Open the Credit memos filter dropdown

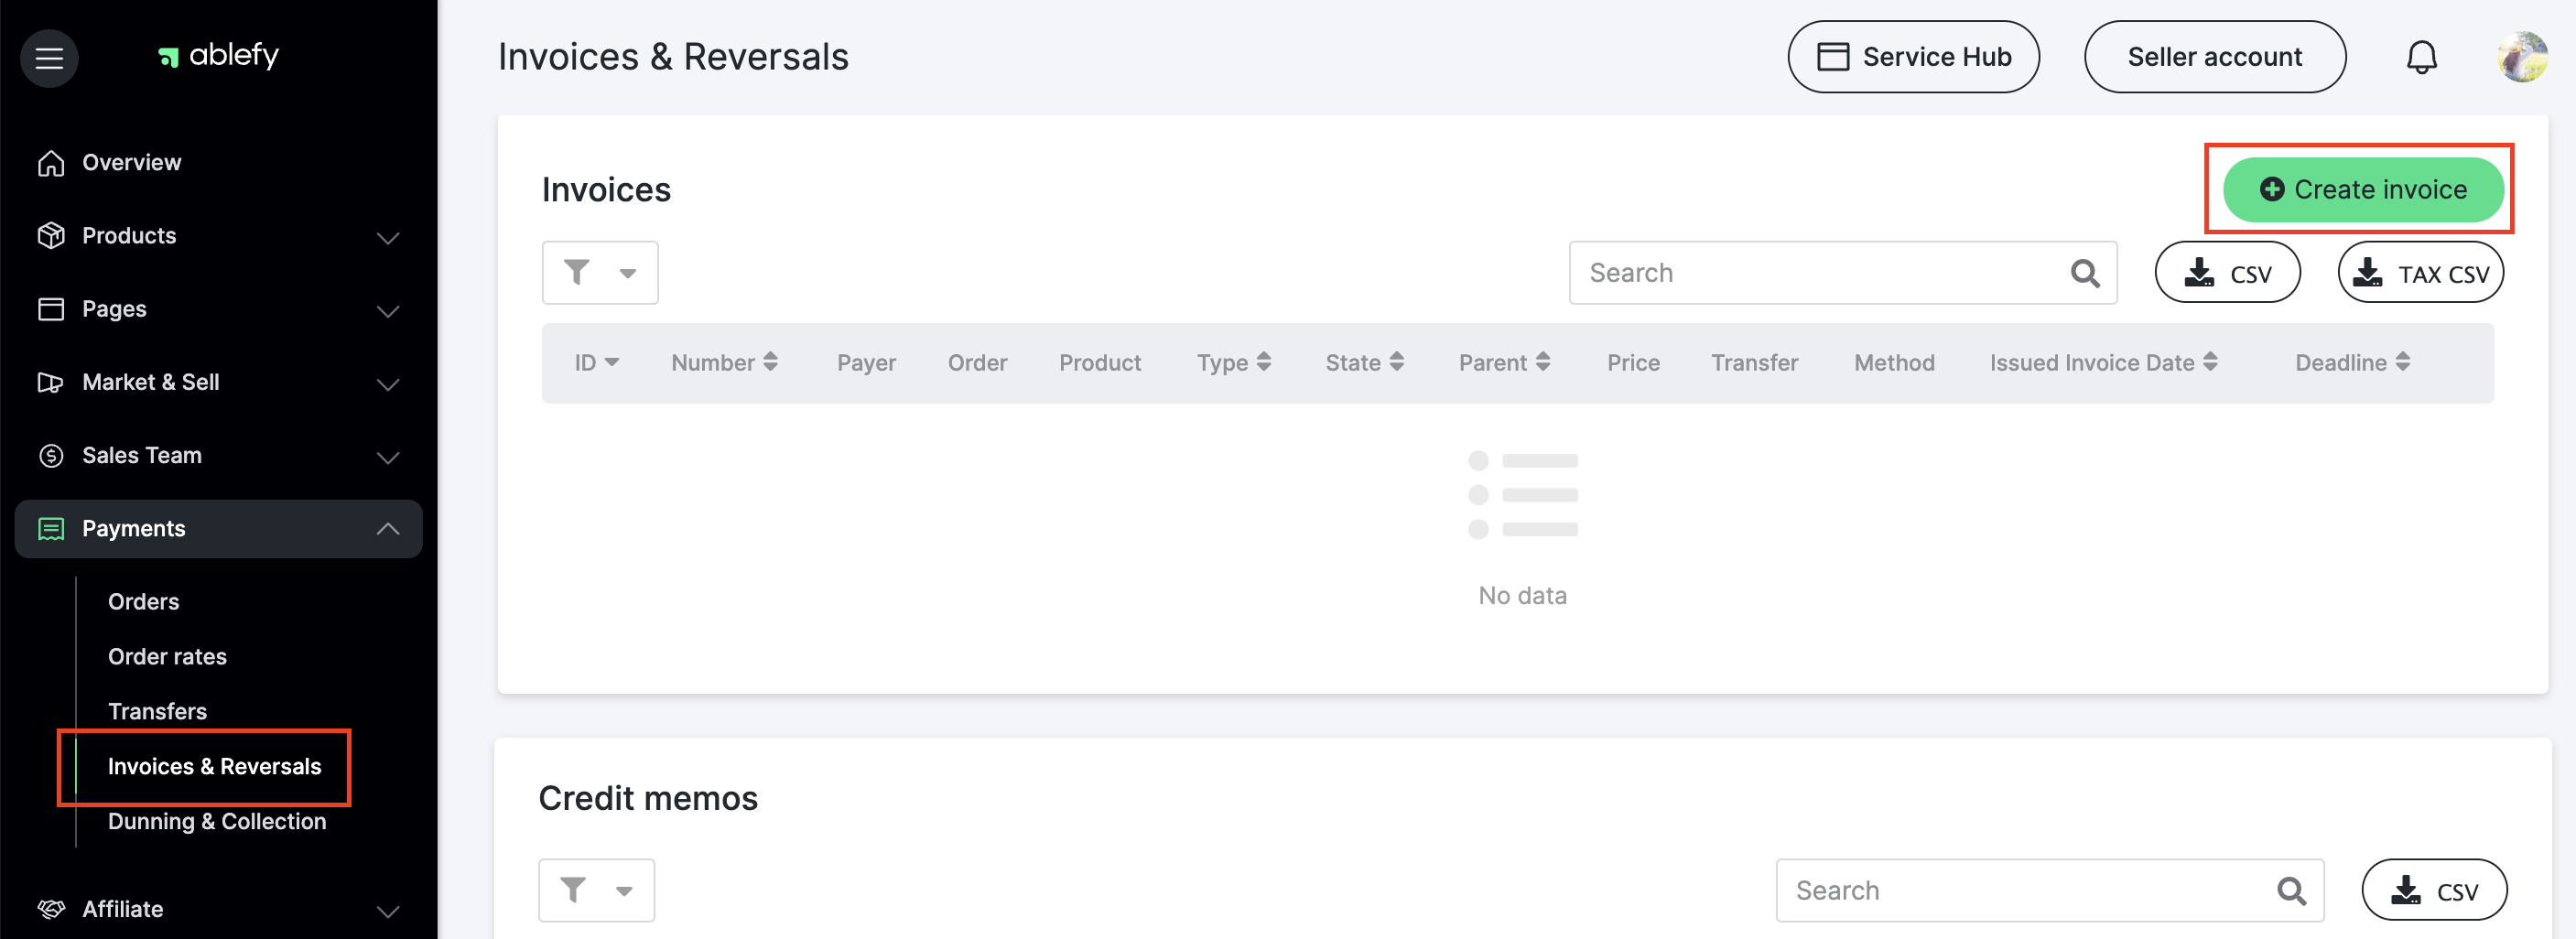597,890
